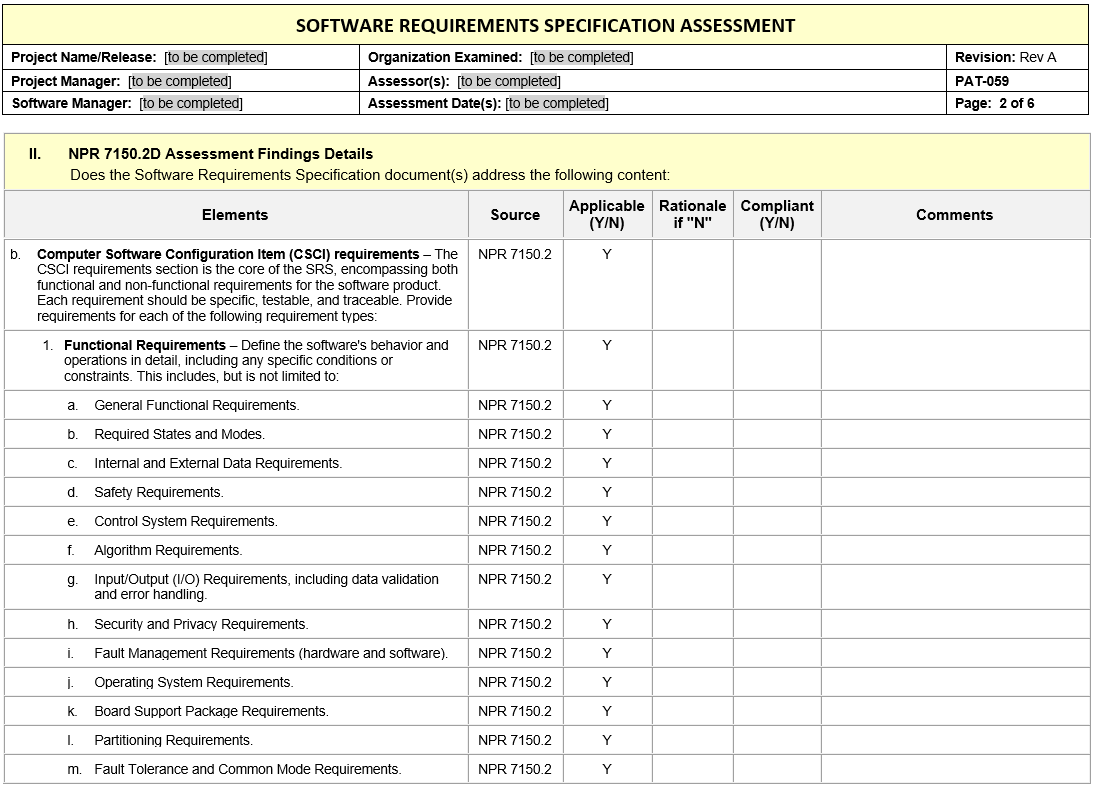Image resolution: width=1093 pixels, height=785 pixels.
Task: Click the Compliant cell for Safety Requirements
Action: click(x=776, y=492)
